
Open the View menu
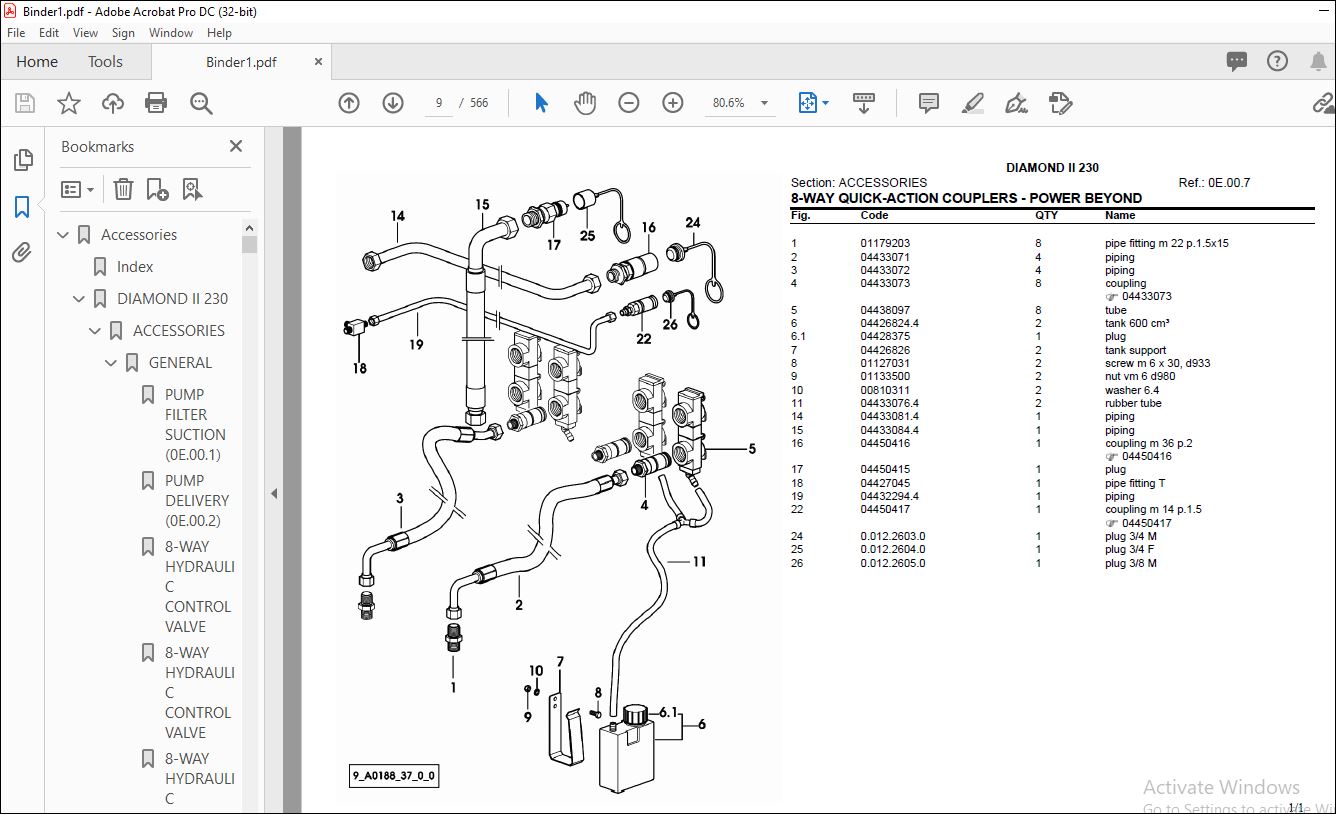tap(85, 33)
